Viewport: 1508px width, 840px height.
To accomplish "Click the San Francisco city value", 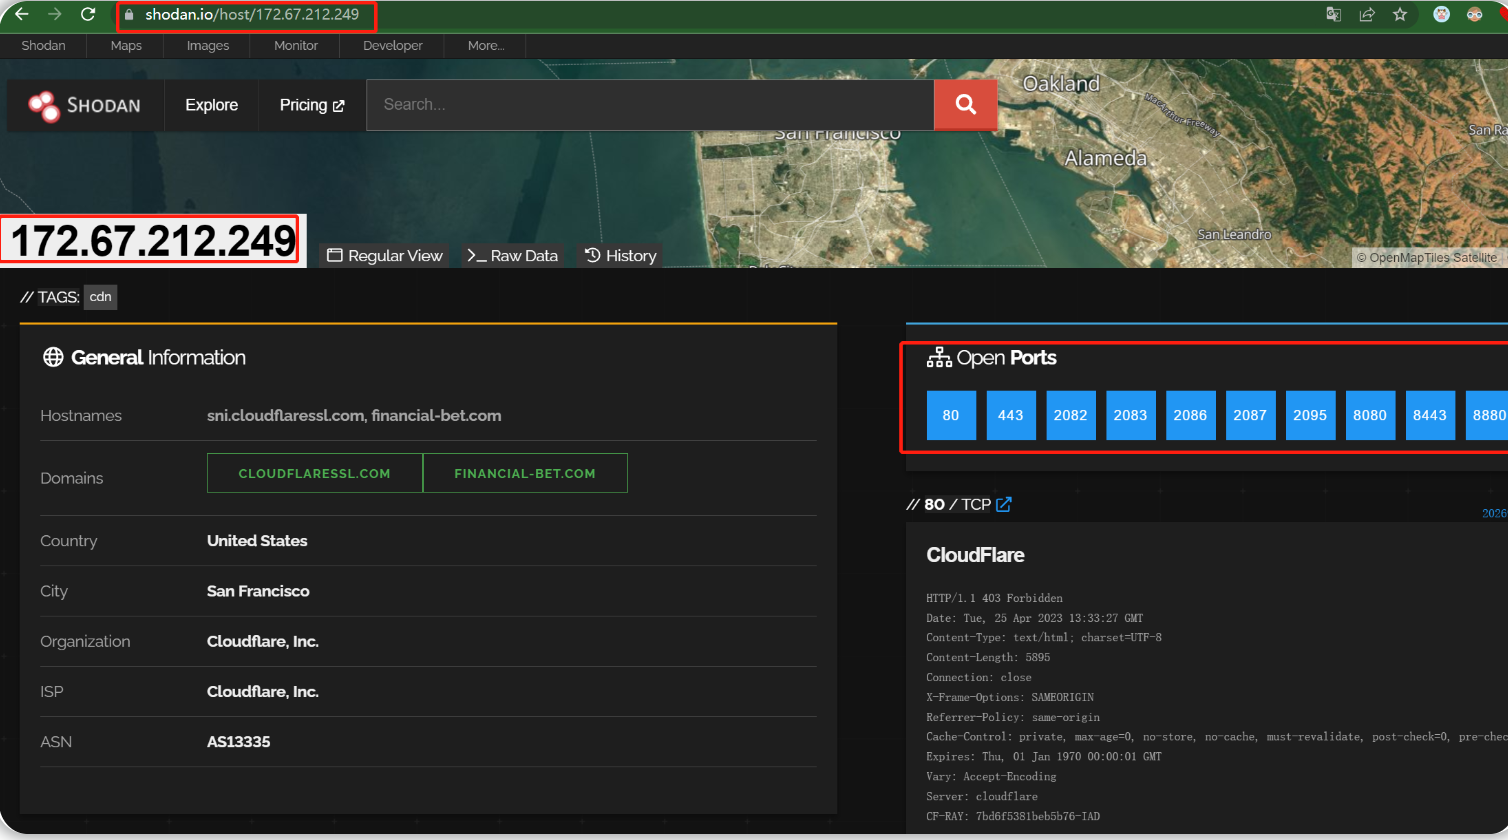I will point(258,591).
